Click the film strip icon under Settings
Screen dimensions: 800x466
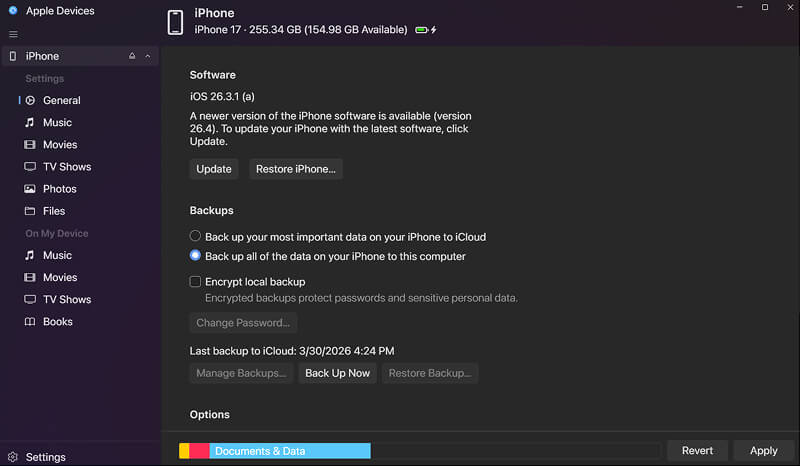coord(30,144)
